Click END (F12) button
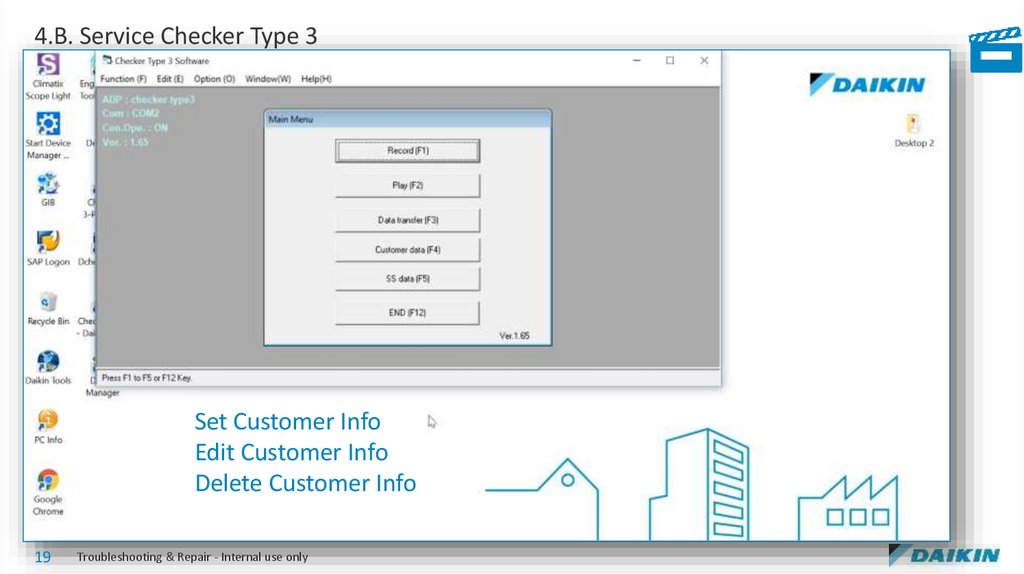 tap(408, 313)
